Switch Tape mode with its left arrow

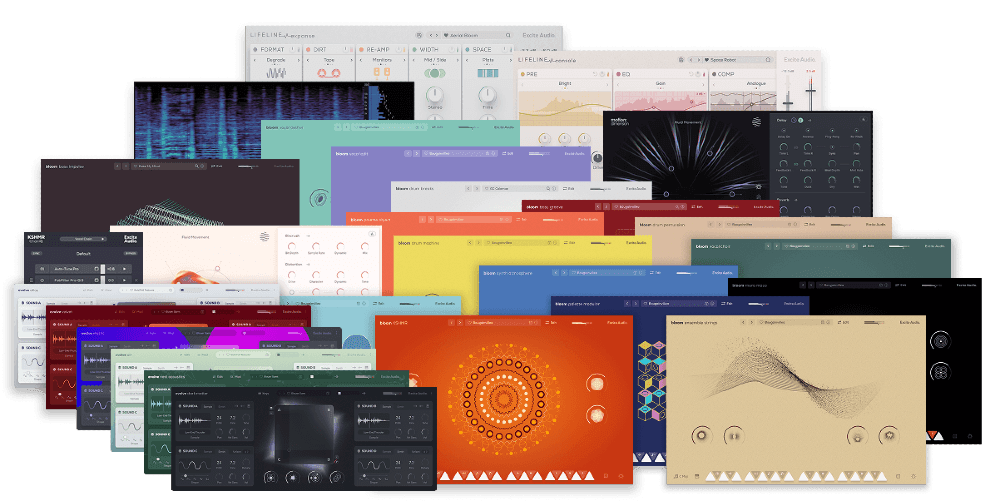tap(308, 60)
